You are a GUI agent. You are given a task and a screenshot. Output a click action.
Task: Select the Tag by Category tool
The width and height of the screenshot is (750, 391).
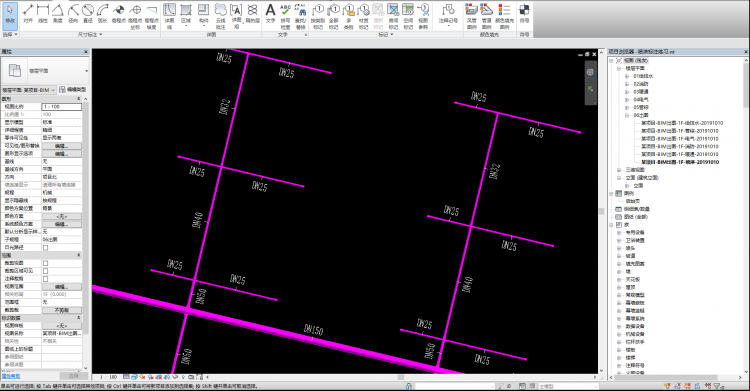click(318, 16)
